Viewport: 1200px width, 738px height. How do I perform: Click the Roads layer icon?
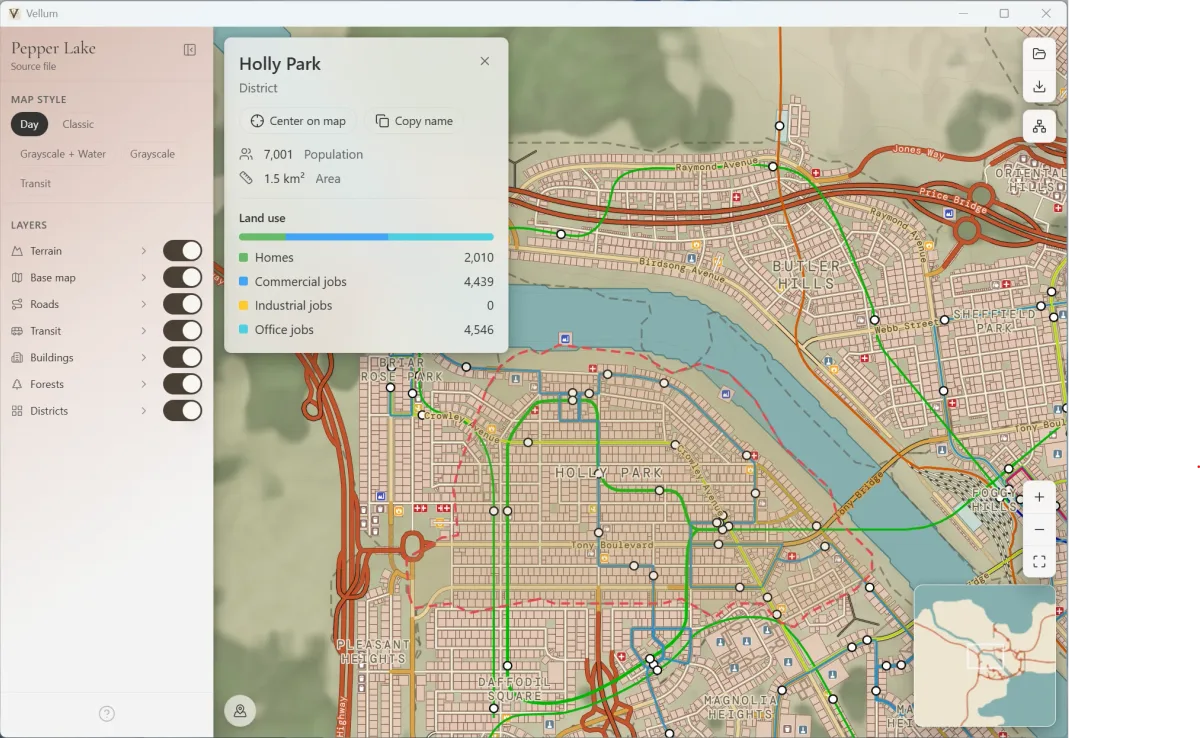[x=17, y=304]
